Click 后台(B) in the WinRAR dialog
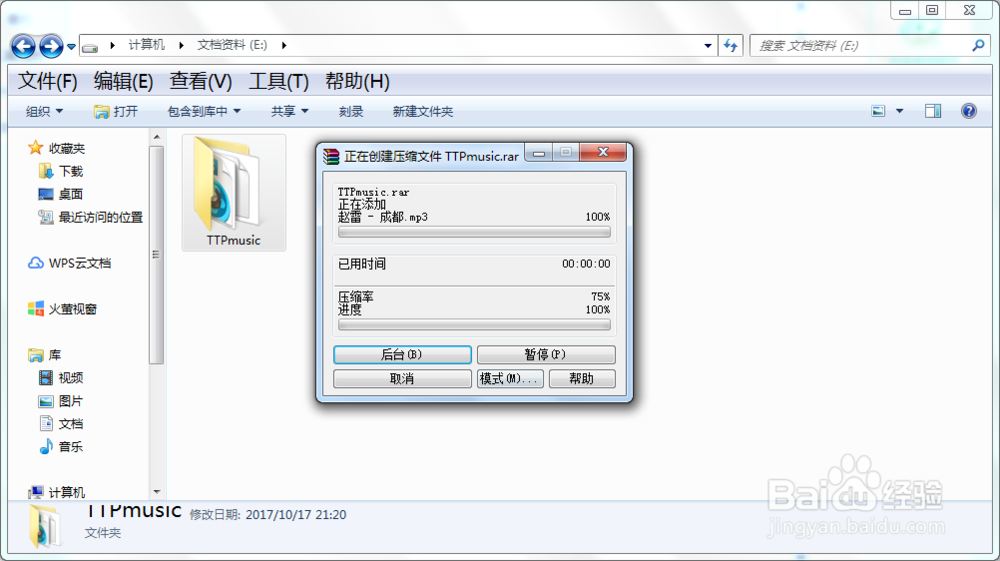 click(x=402, y=354)
